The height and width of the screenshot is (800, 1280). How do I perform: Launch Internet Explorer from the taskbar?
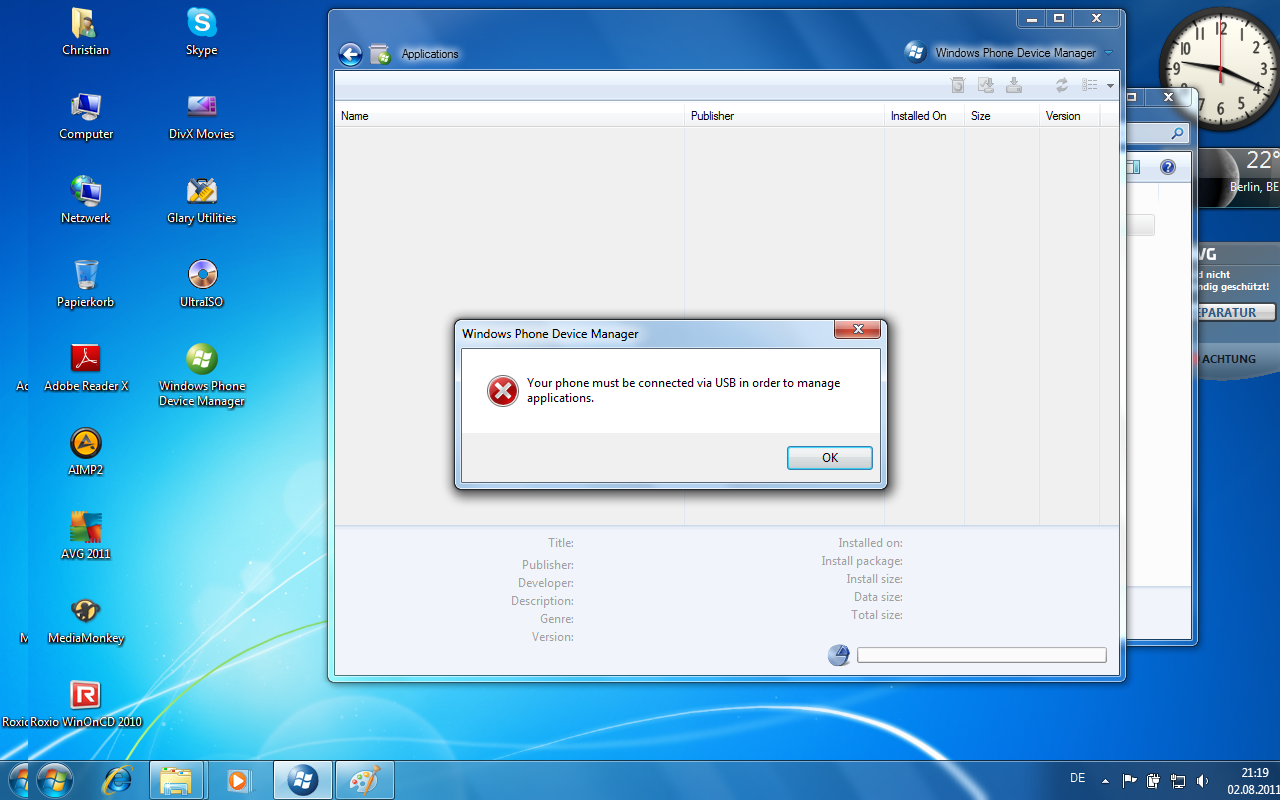pyautogui.click(x=119, y=780)
